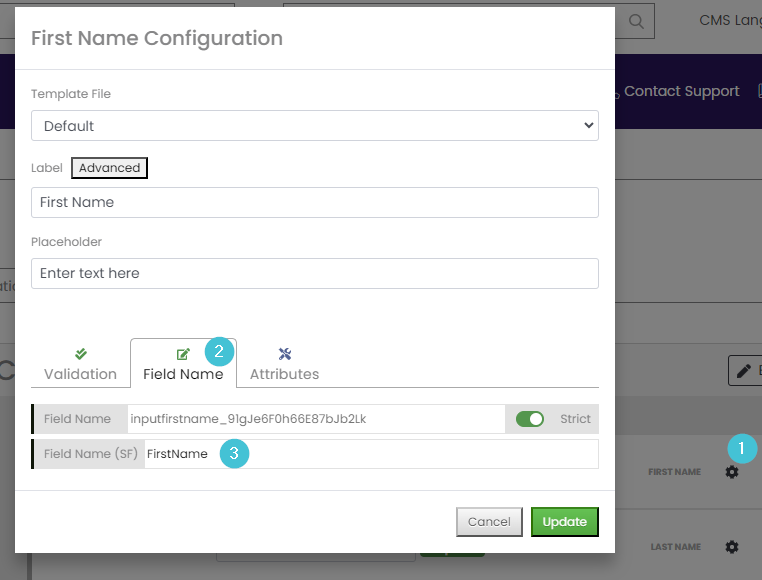This screenshot has width=762, height=580.
Task: Toggle the Strict switch off
Action: coord(530,419)
